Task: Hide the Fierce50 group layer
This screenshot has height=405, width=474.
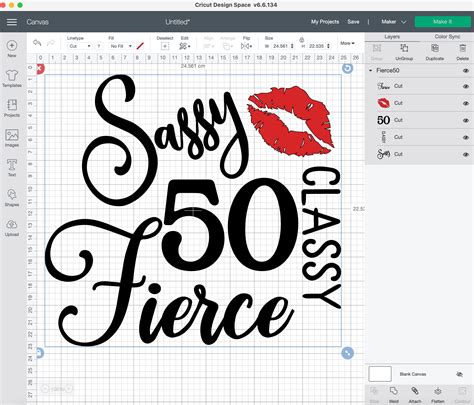Action: click(466, 71)
